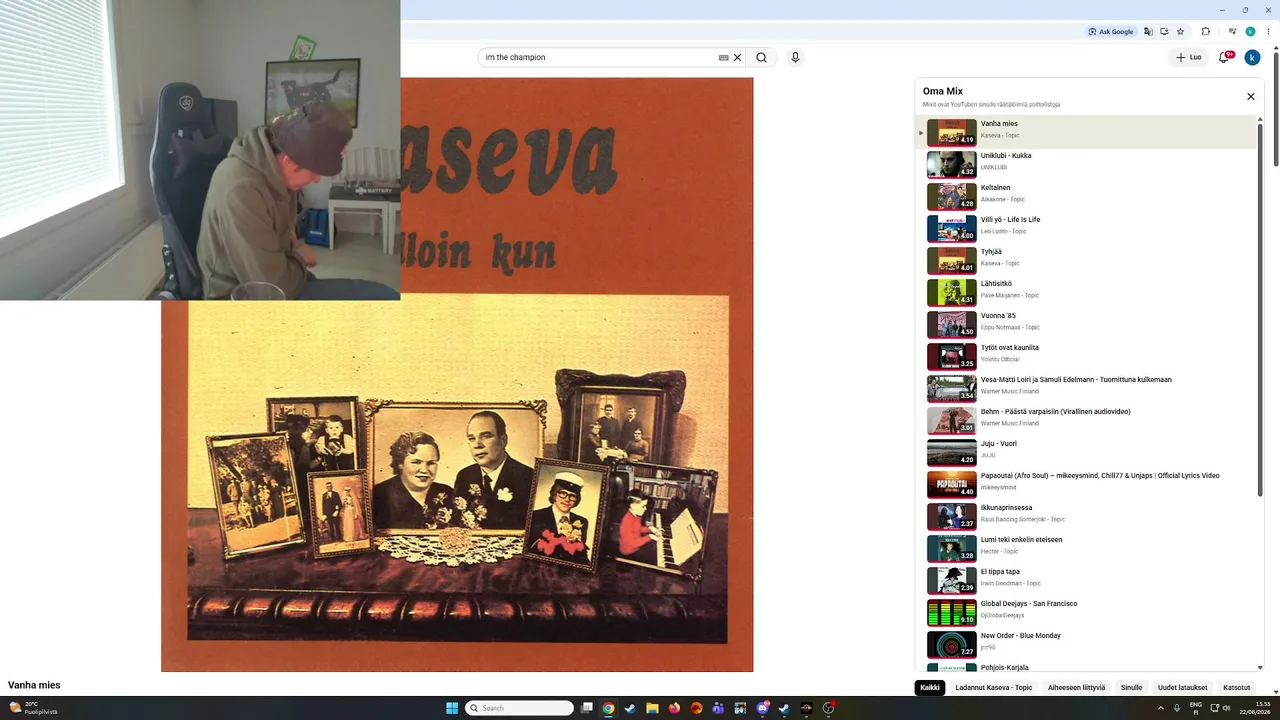Click the Global Deejays green thumbnail
Screen dimensions: 1280x720
coord(952,613)
